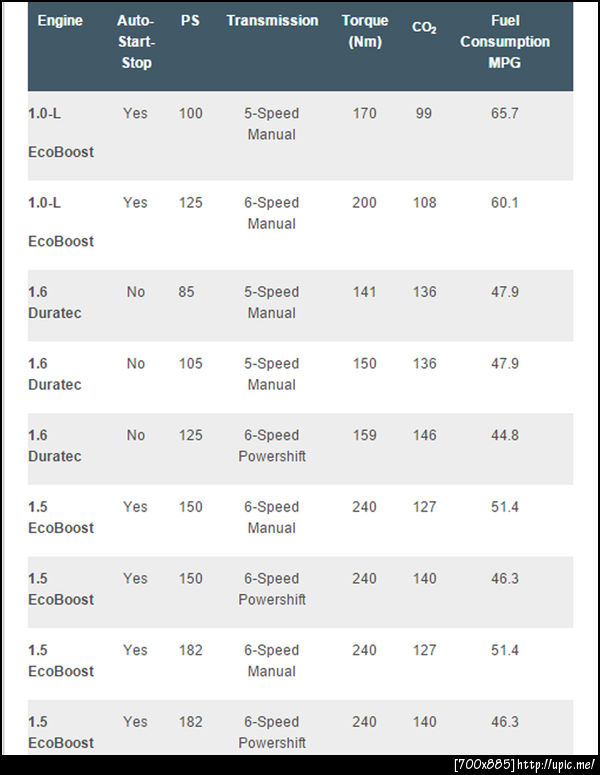Click the Engine column header
Image resolution: width=600 pixels, height=775 pixels.
60,21
